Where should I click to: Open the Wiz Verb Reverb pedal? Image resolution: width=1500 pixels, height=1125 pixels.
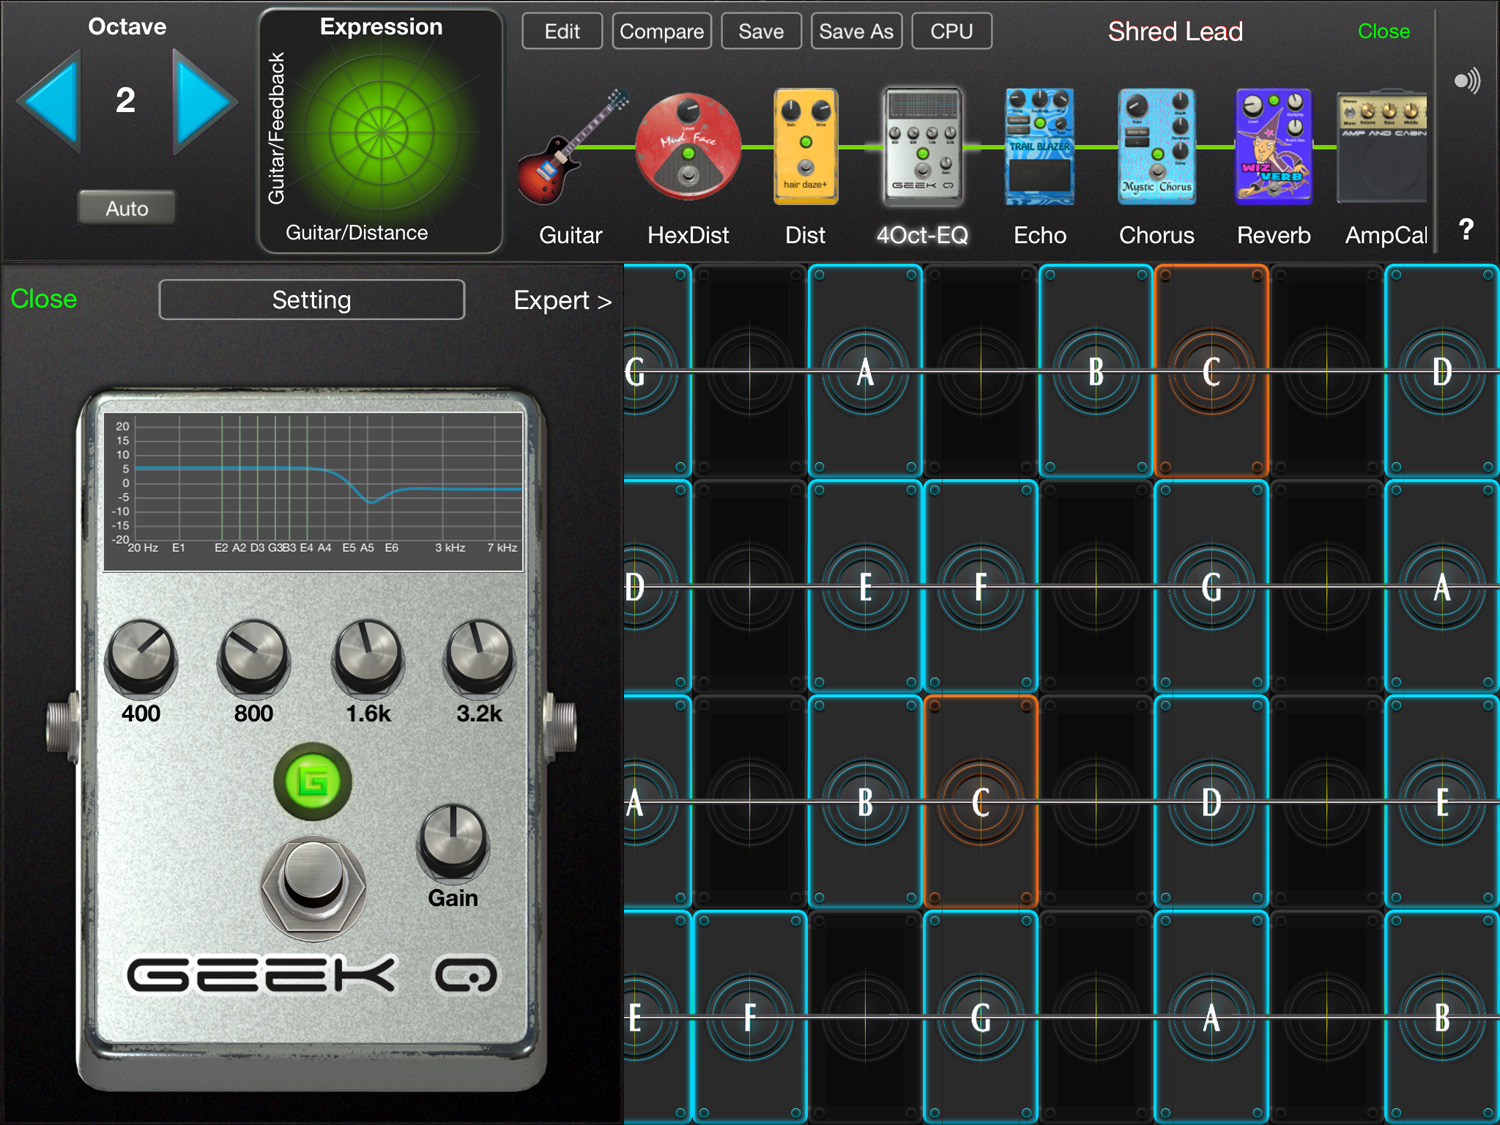tap(1273, 148)
